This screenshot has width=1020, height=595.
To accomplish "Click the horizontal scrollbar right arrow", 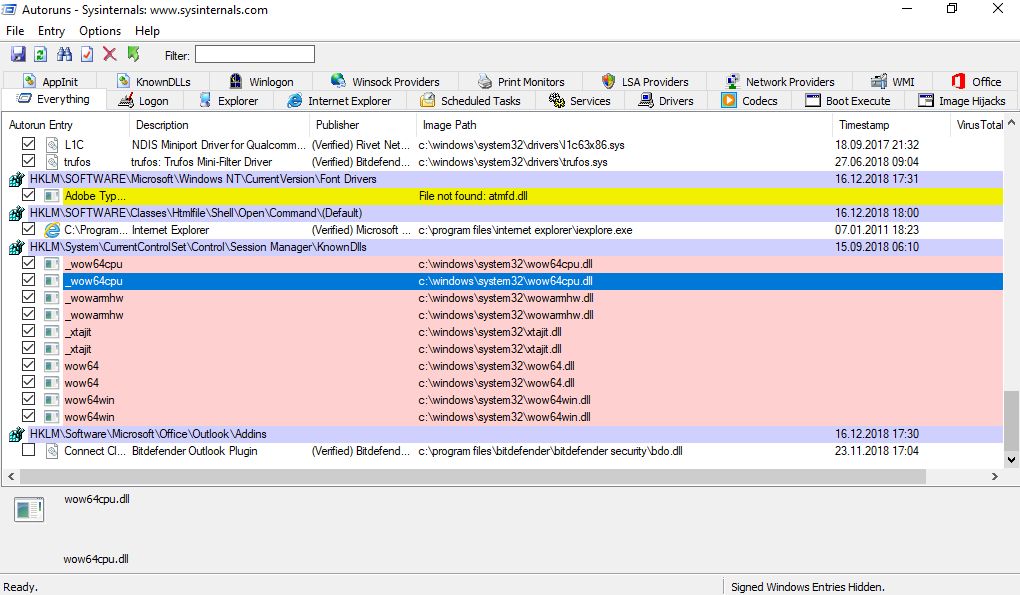I will point(995,477).
